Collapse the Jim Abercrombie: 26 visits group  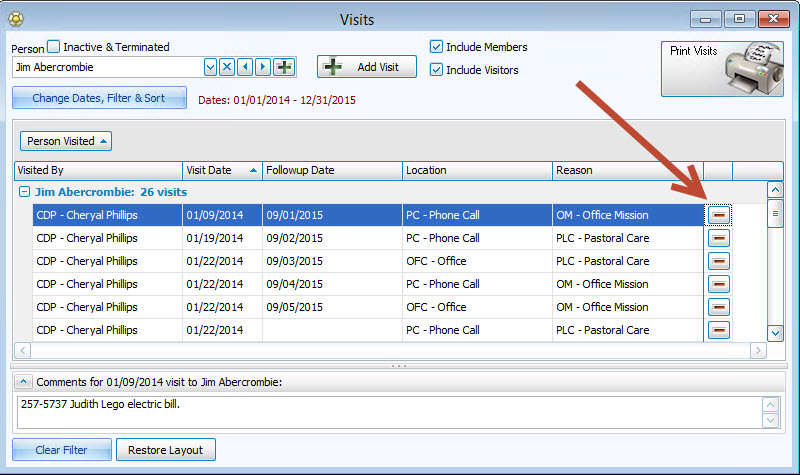point(25,192)
